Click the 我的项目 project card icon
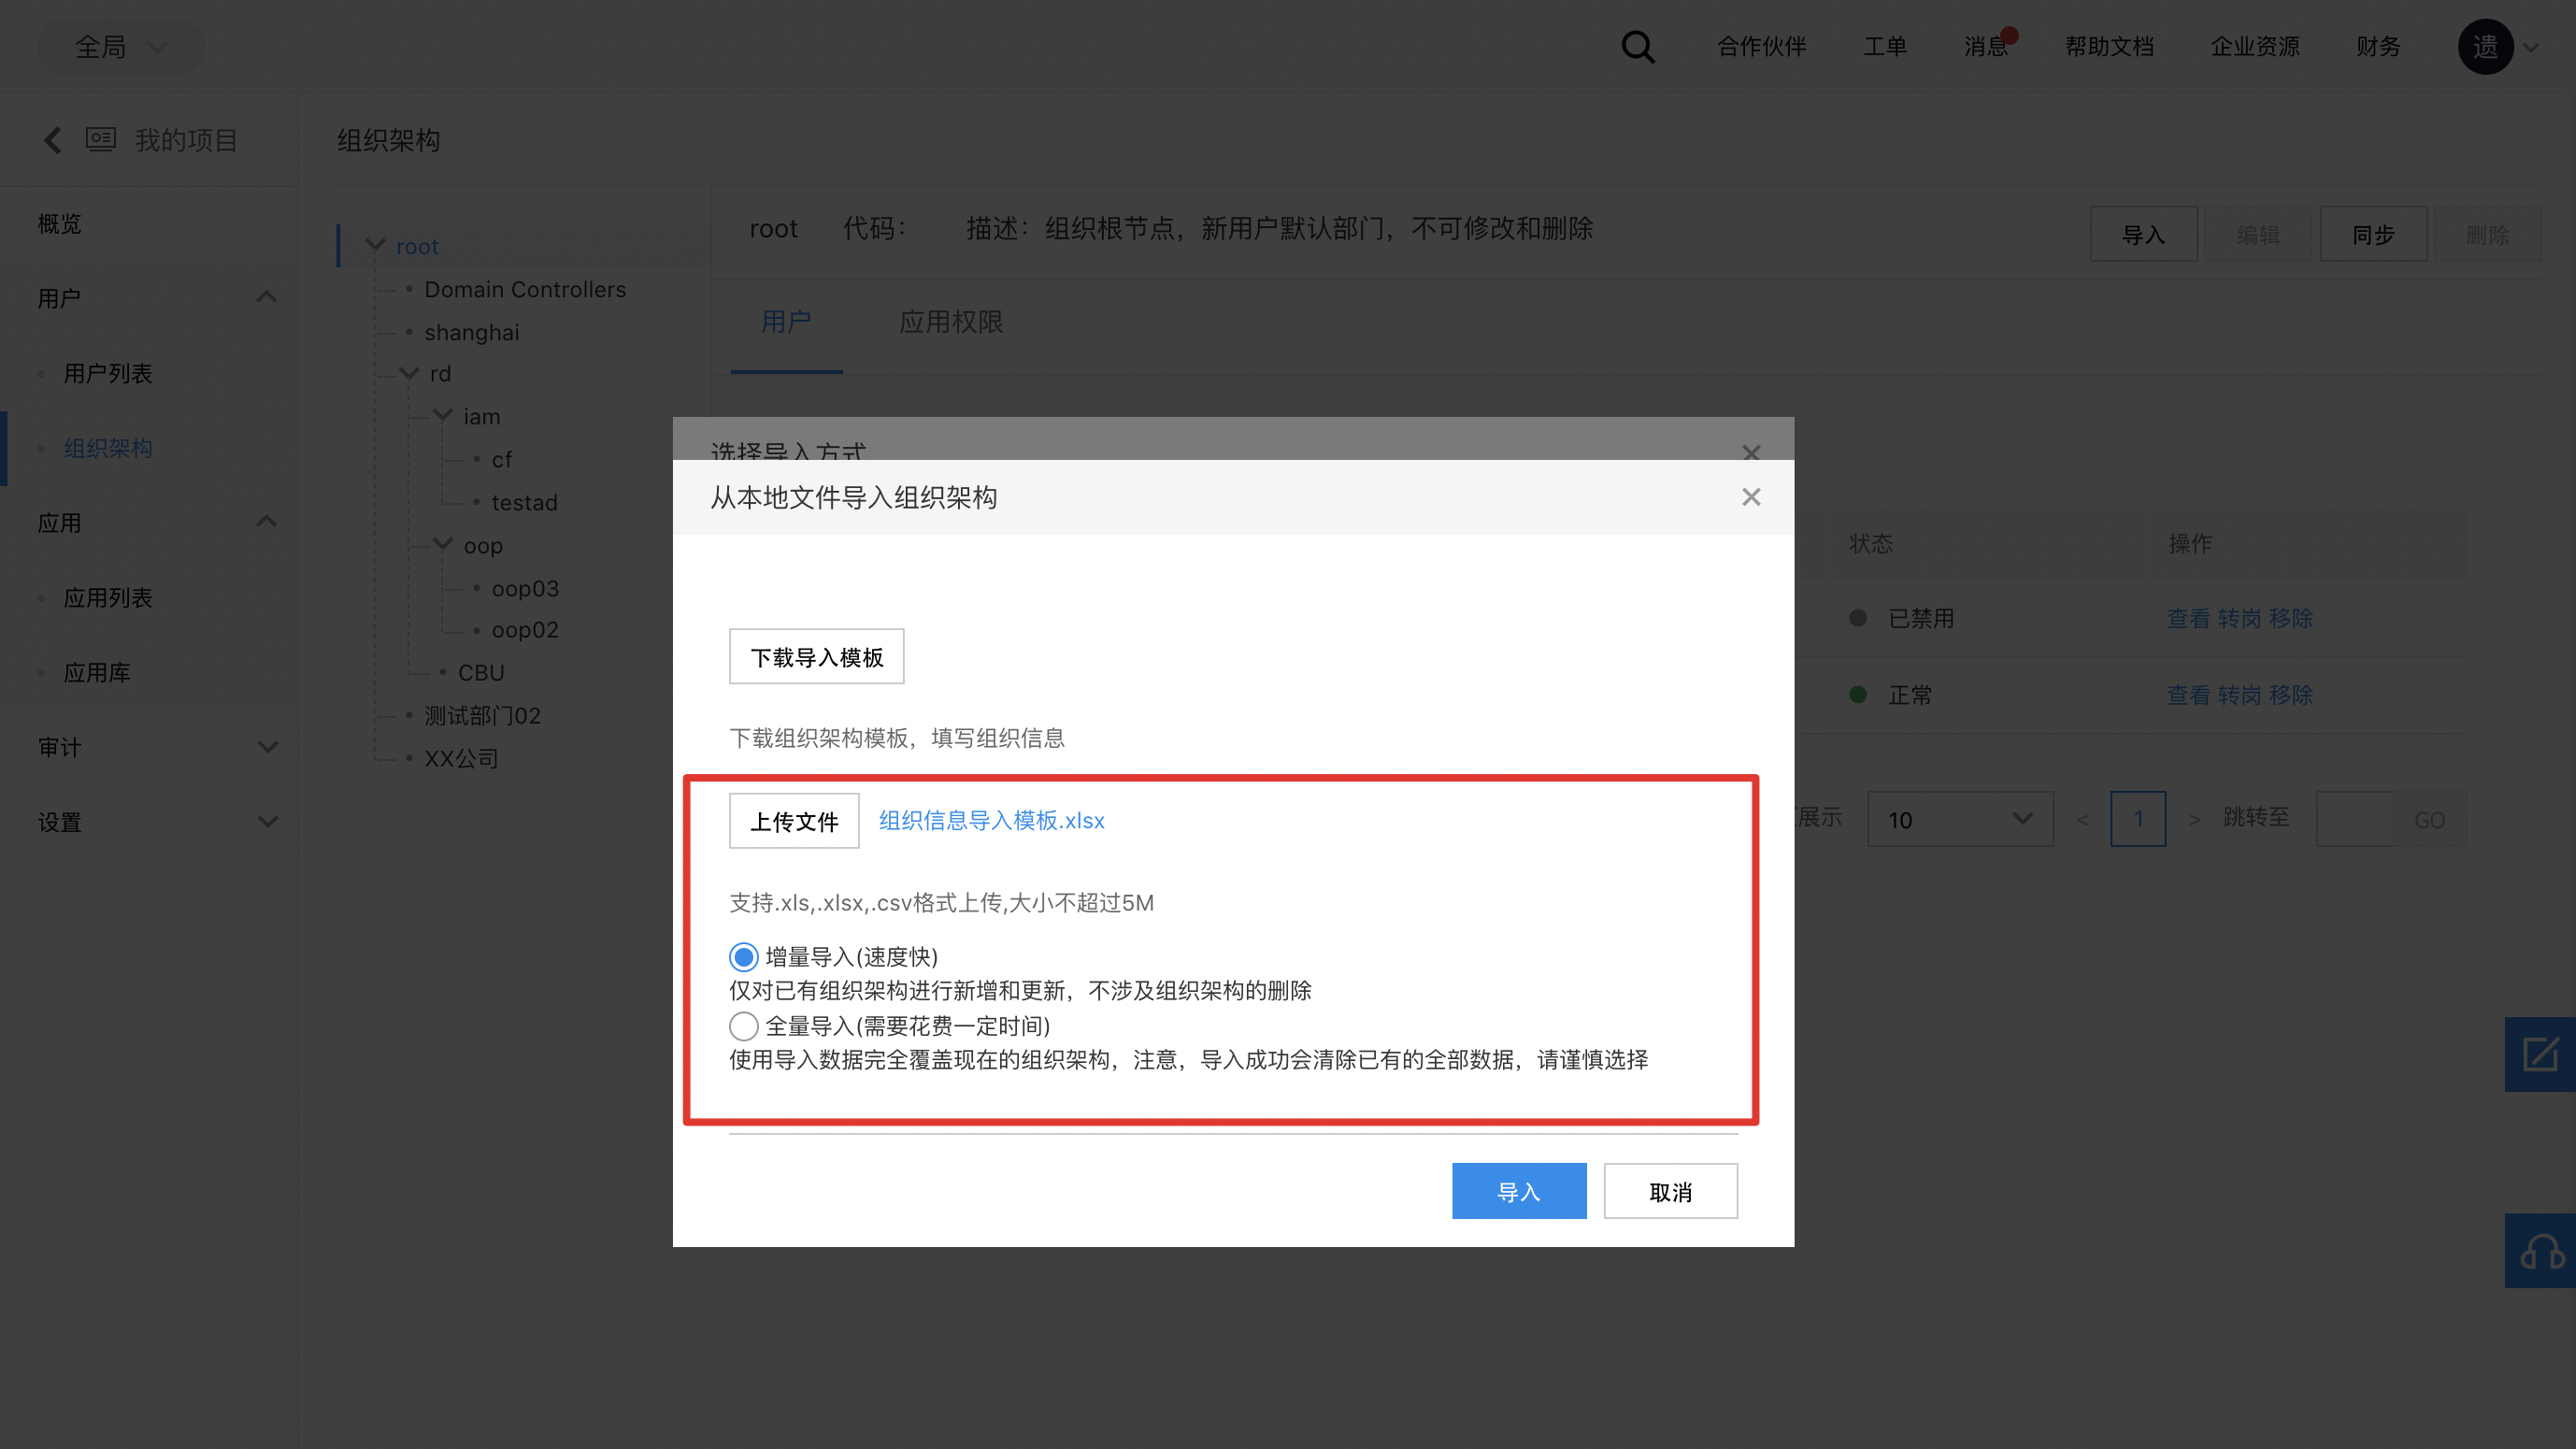 pos(101,139)
